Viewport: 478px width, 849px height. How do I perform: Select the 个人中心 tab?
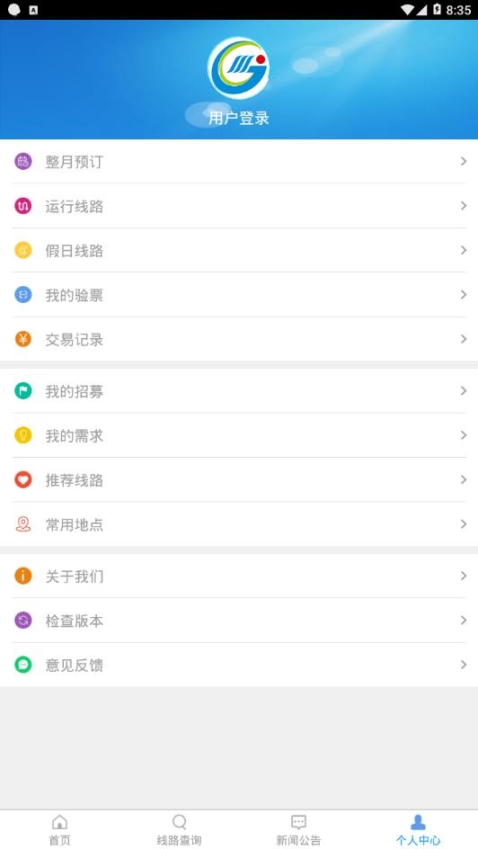418,830
